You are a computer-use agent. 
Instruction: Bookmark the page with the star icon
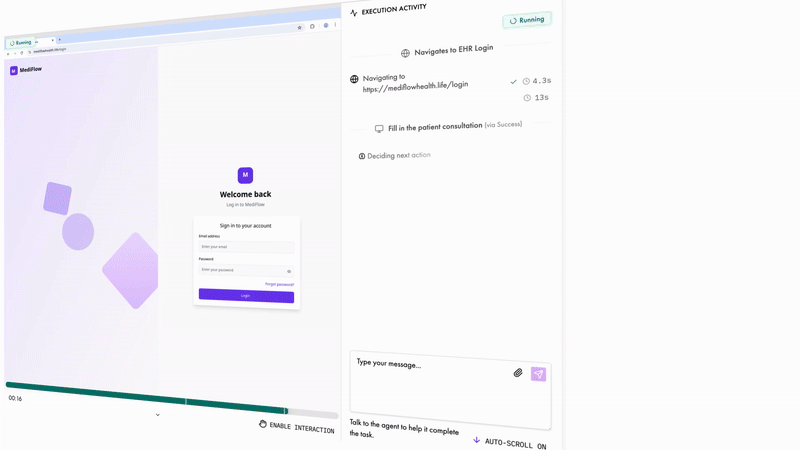pyautogui.click(x=299, y=28)
